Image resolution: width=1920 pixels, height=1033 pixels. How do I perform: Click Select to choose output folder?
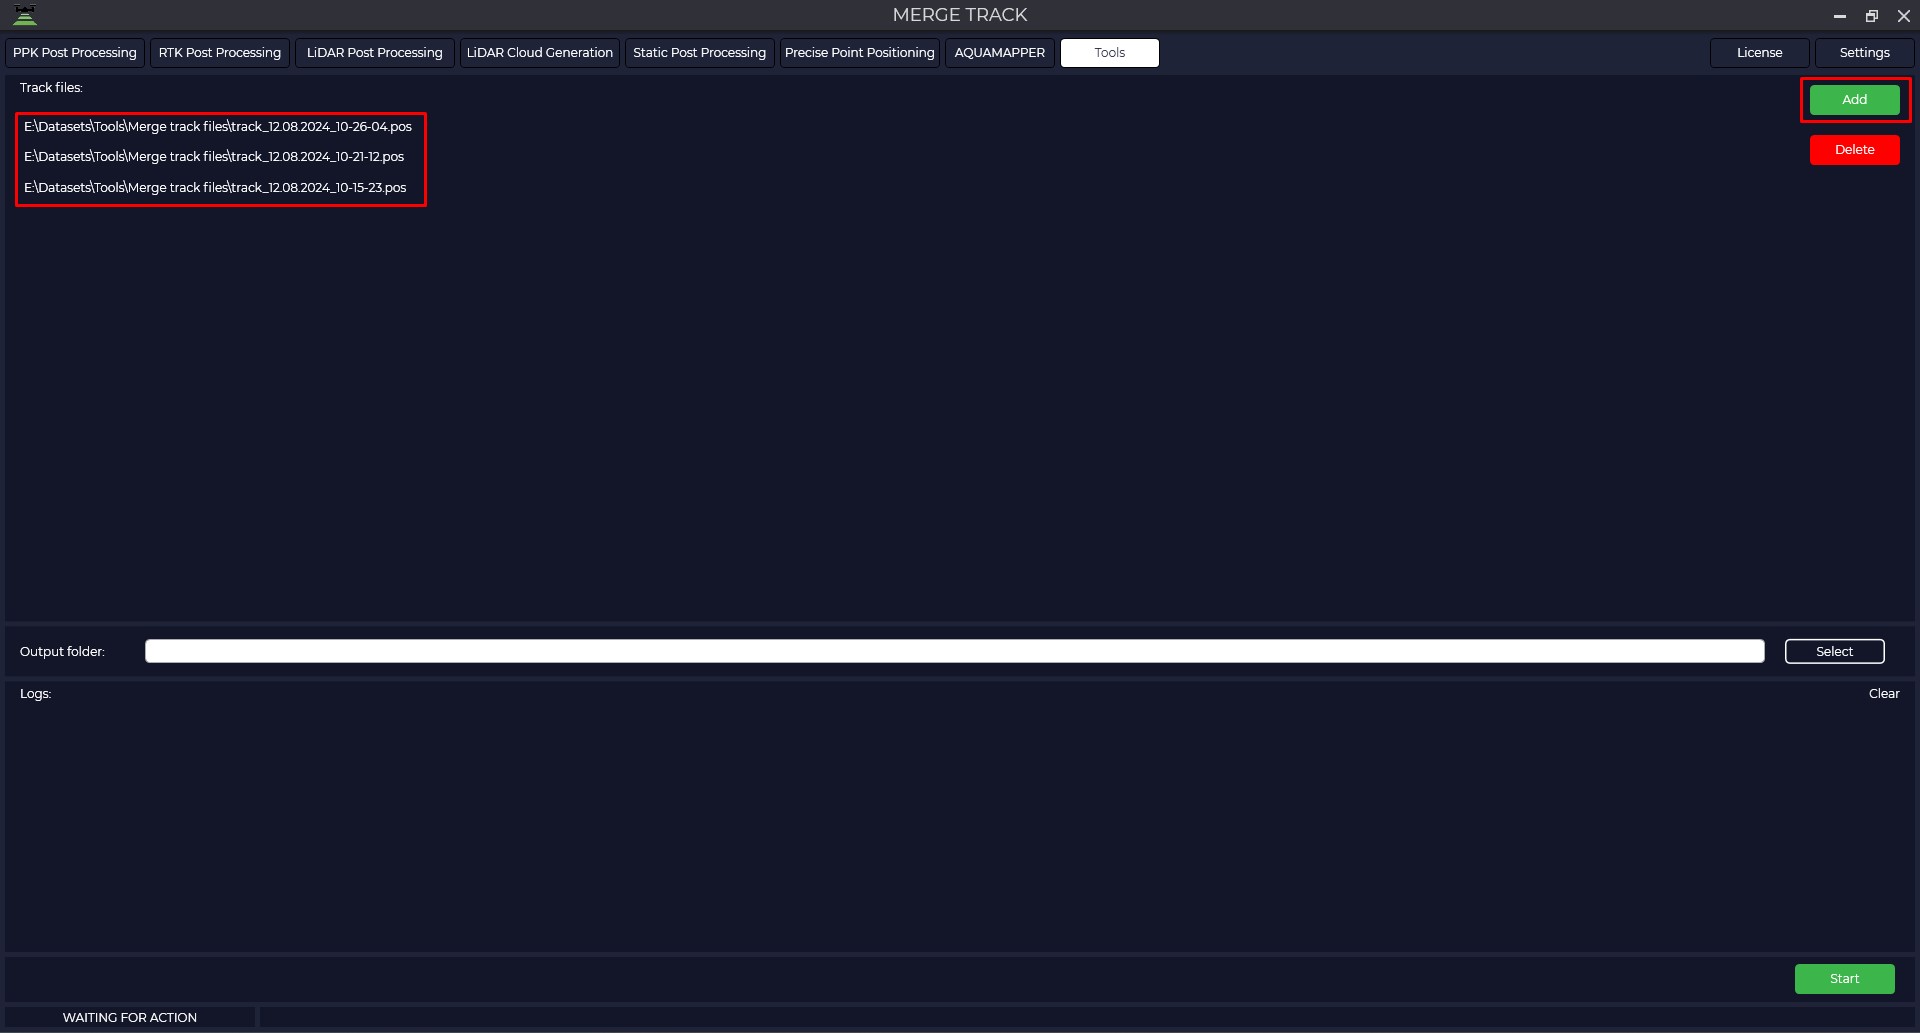tap(1835, 652)
